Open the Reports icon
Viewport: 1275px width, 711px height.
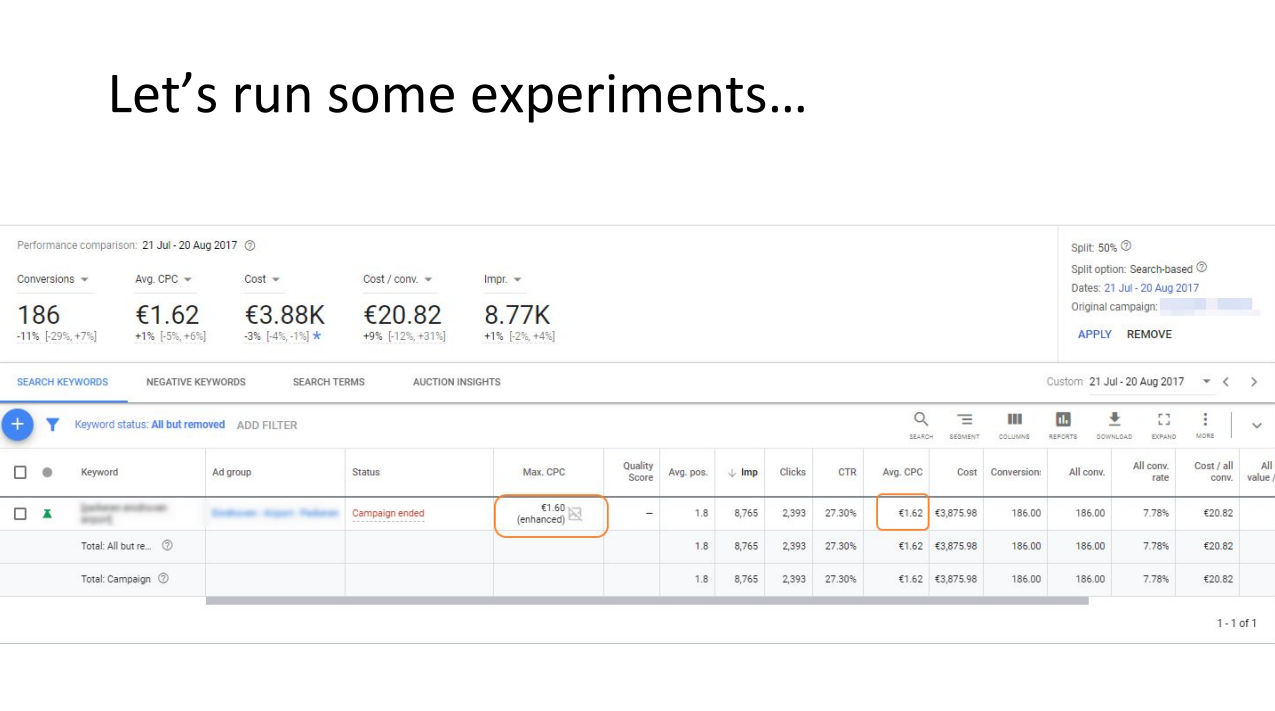[x=1063, y=425]
